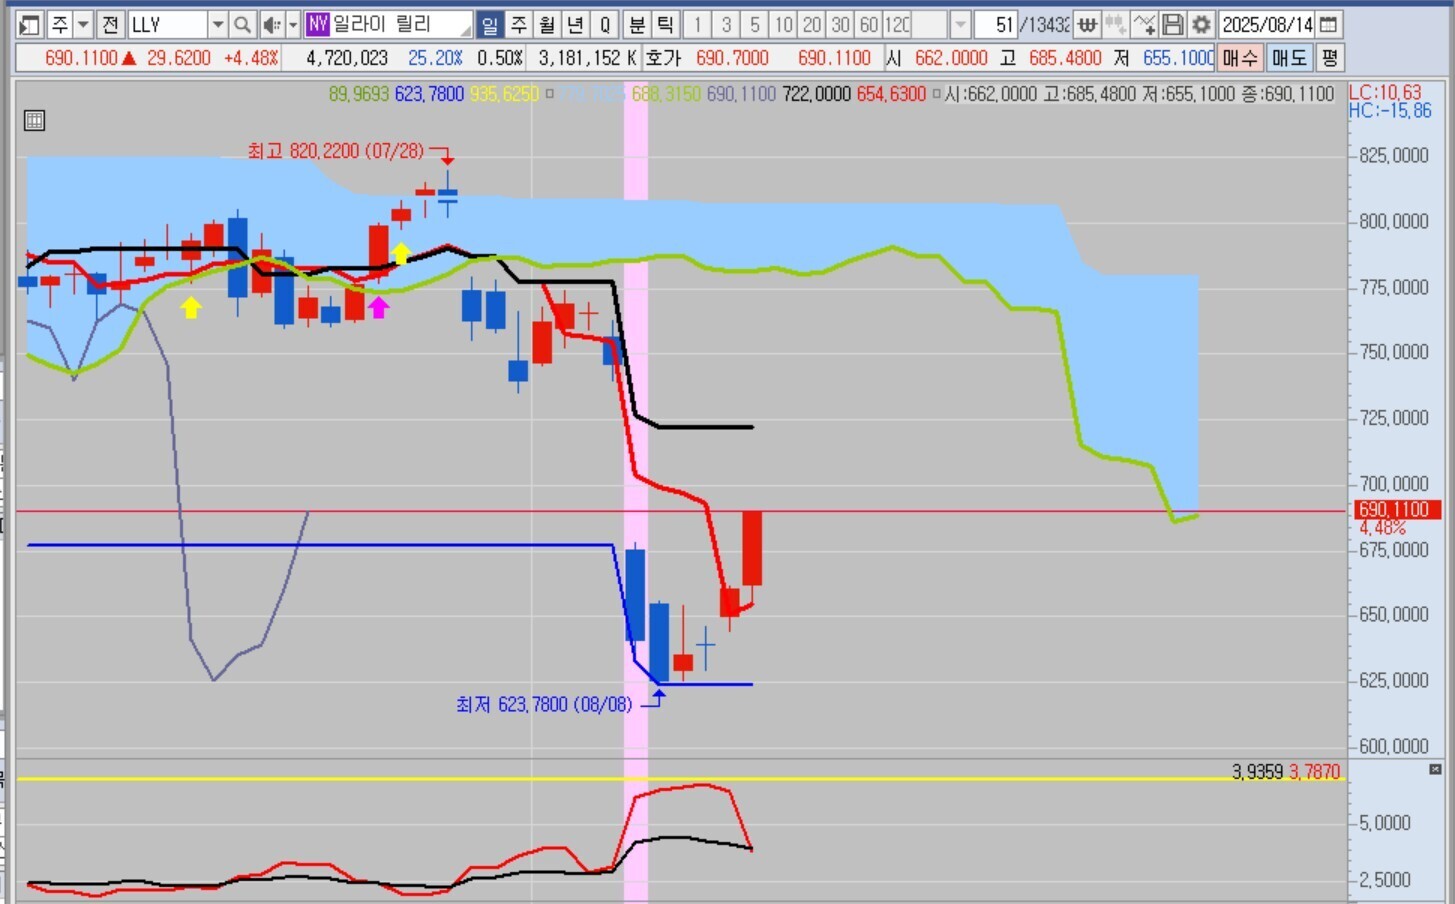Click the magenta up-arrow signal marker
1455x904 pixels.
[378, 307]
